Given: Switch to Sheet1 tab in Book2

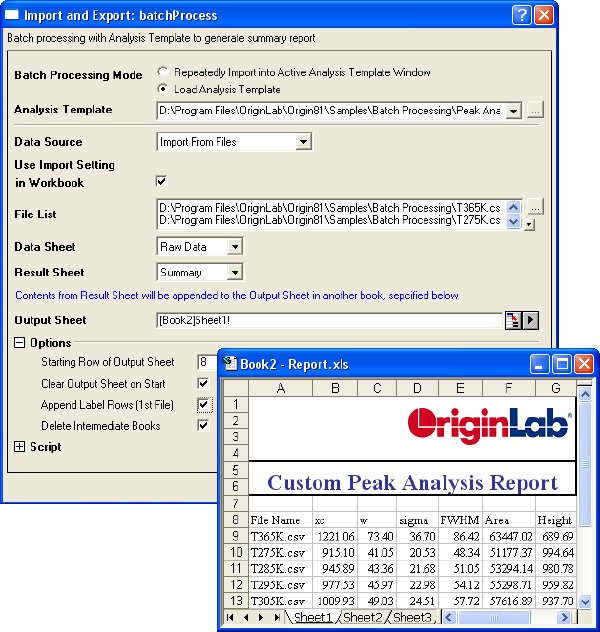Looking at the screenshot, I should pos(313,617).
